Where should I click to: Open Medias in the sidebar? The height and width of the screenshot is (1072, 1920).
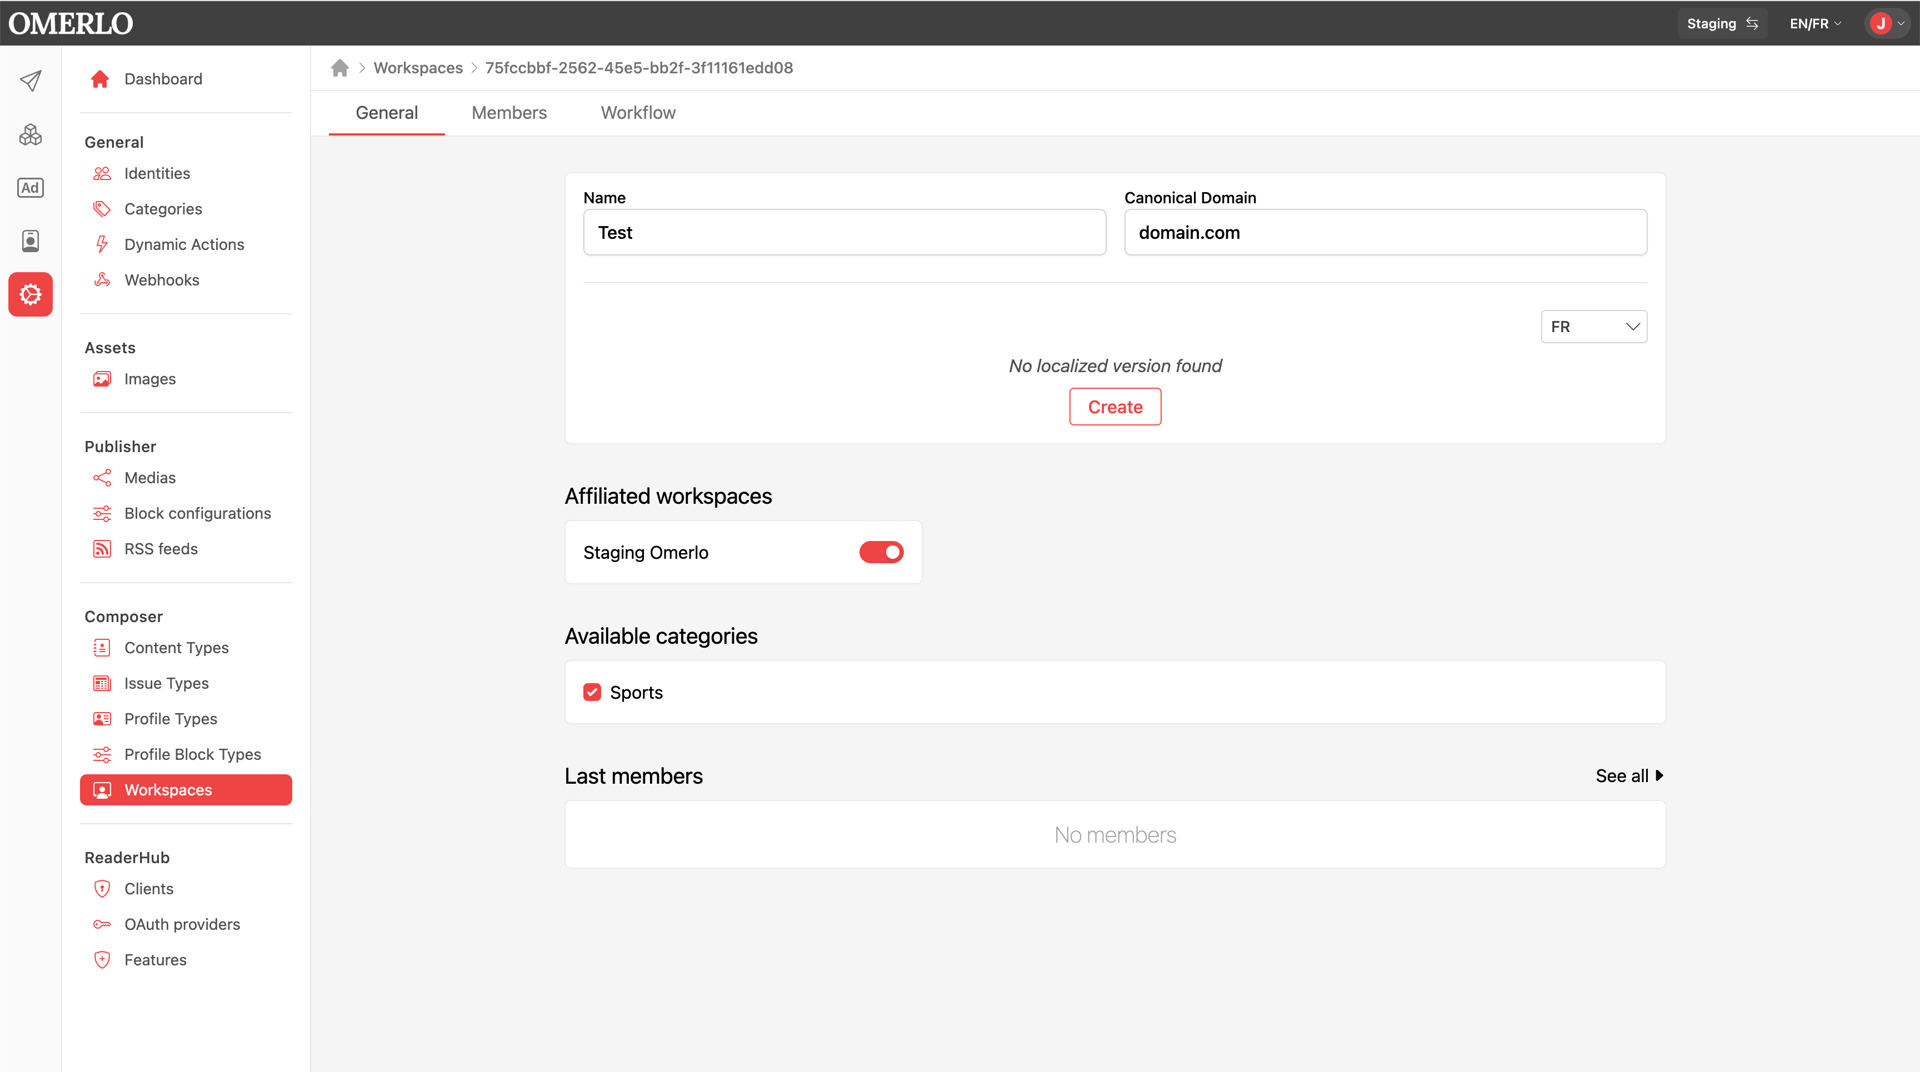pos(186,478)
